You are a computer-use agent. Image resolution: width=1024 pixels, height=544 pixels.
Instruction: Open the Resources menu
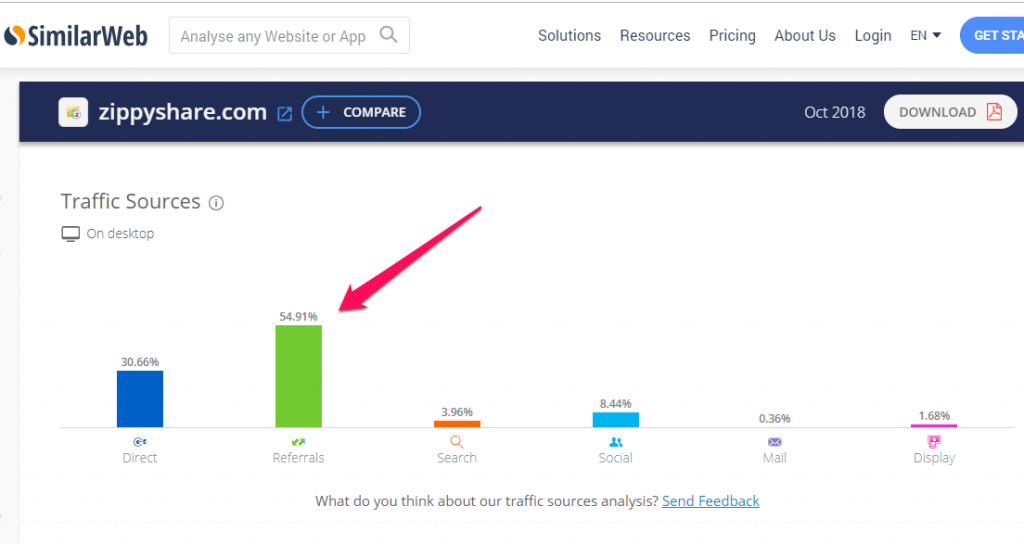(655, 36)
